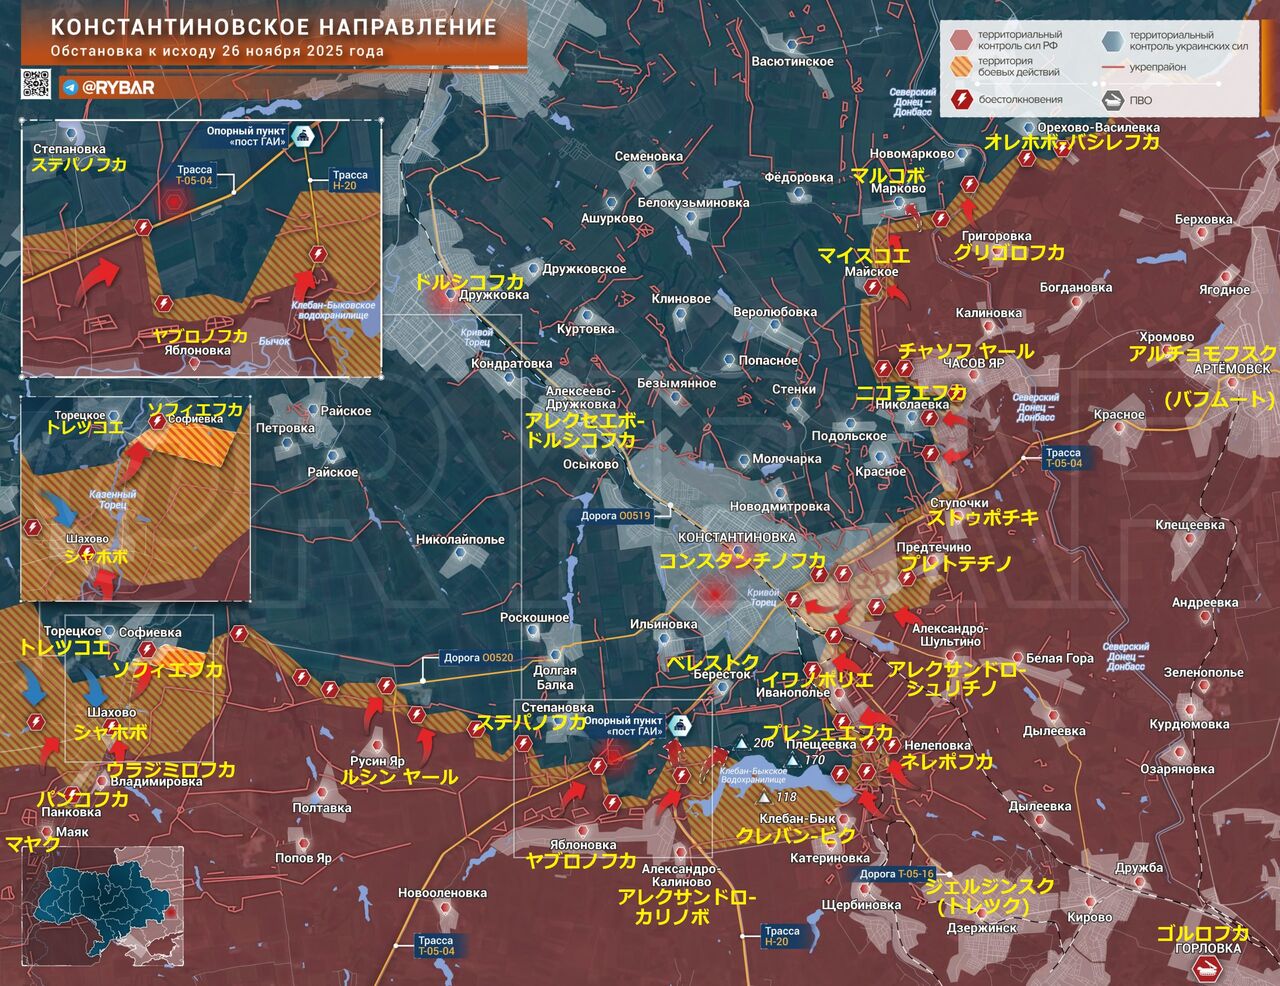Select the Трасса Н-20 label at the map bottom
The image size is (1280, 986).
pos(781,936)
